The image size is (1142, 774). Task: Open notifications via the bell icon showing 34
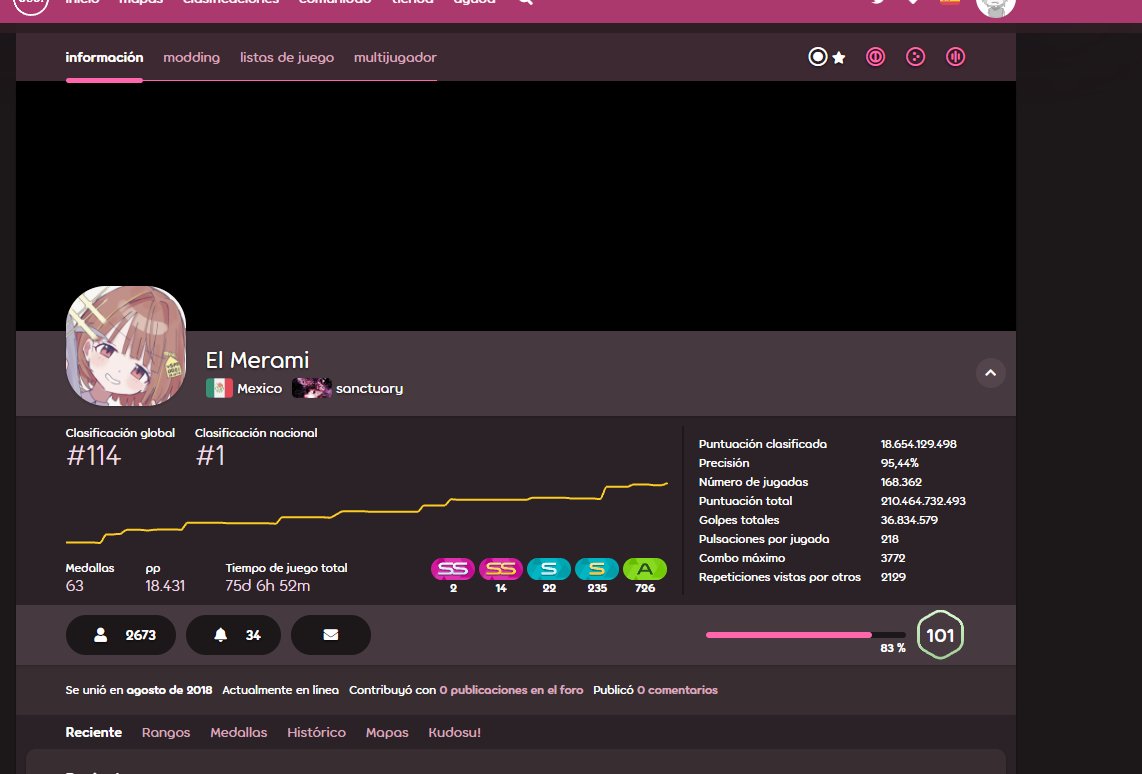point(233,634)
